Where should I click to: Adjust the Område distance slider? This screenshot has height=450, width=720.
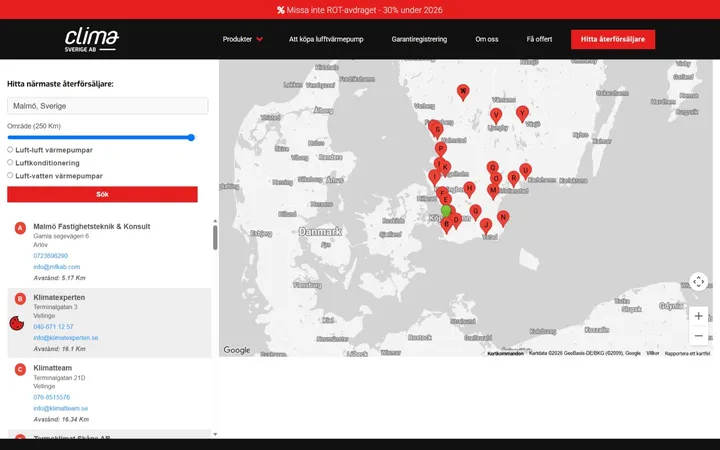click(101, 137)
